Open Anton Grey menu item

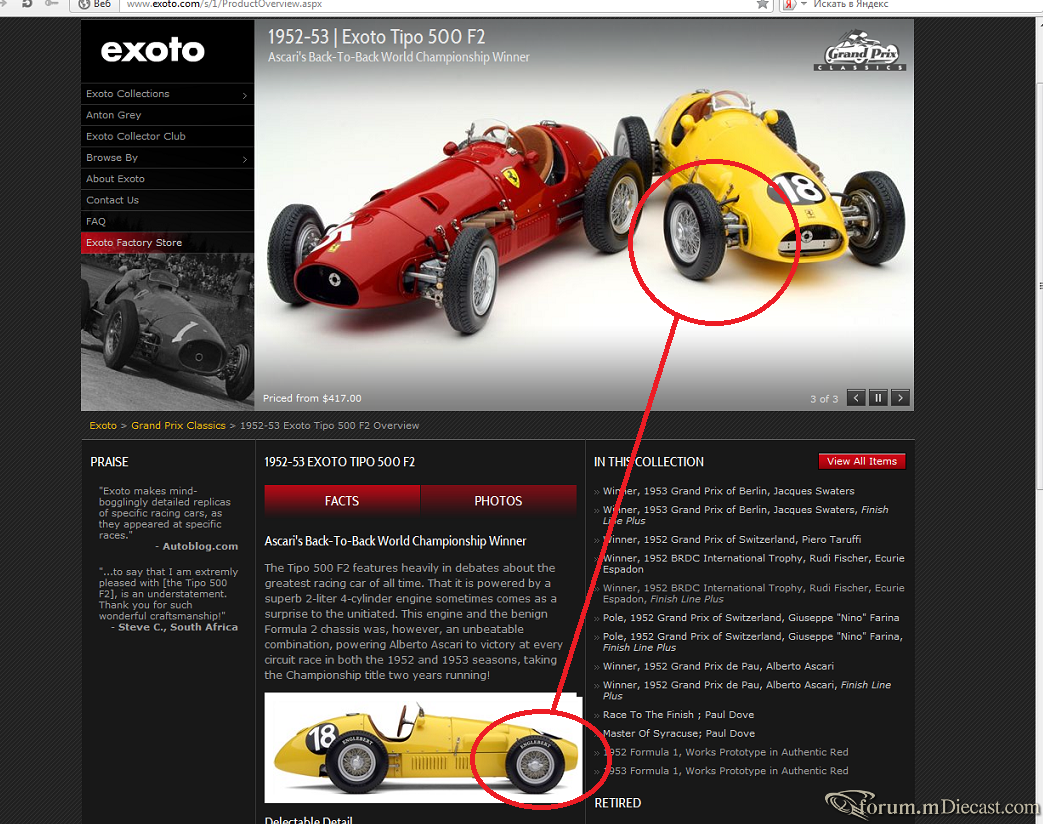click(168, 115)
